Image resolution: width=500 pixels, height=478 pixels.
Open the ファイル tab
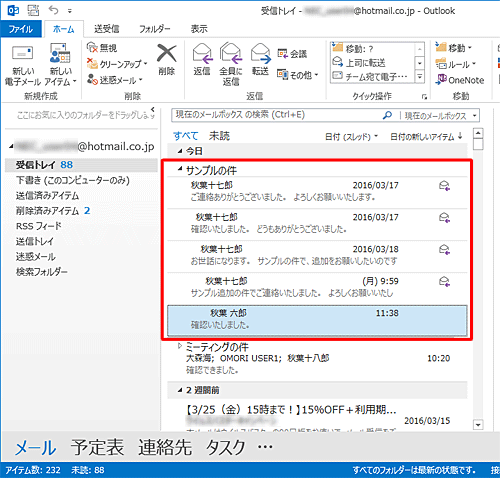click(x=21, y=29)
